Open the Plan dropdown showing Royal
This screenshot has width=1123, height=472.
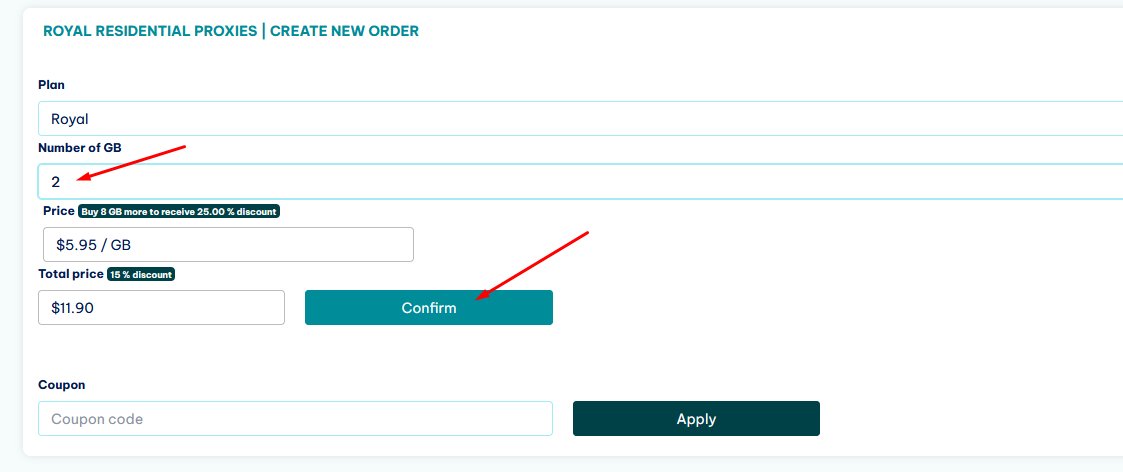point(580,119)
